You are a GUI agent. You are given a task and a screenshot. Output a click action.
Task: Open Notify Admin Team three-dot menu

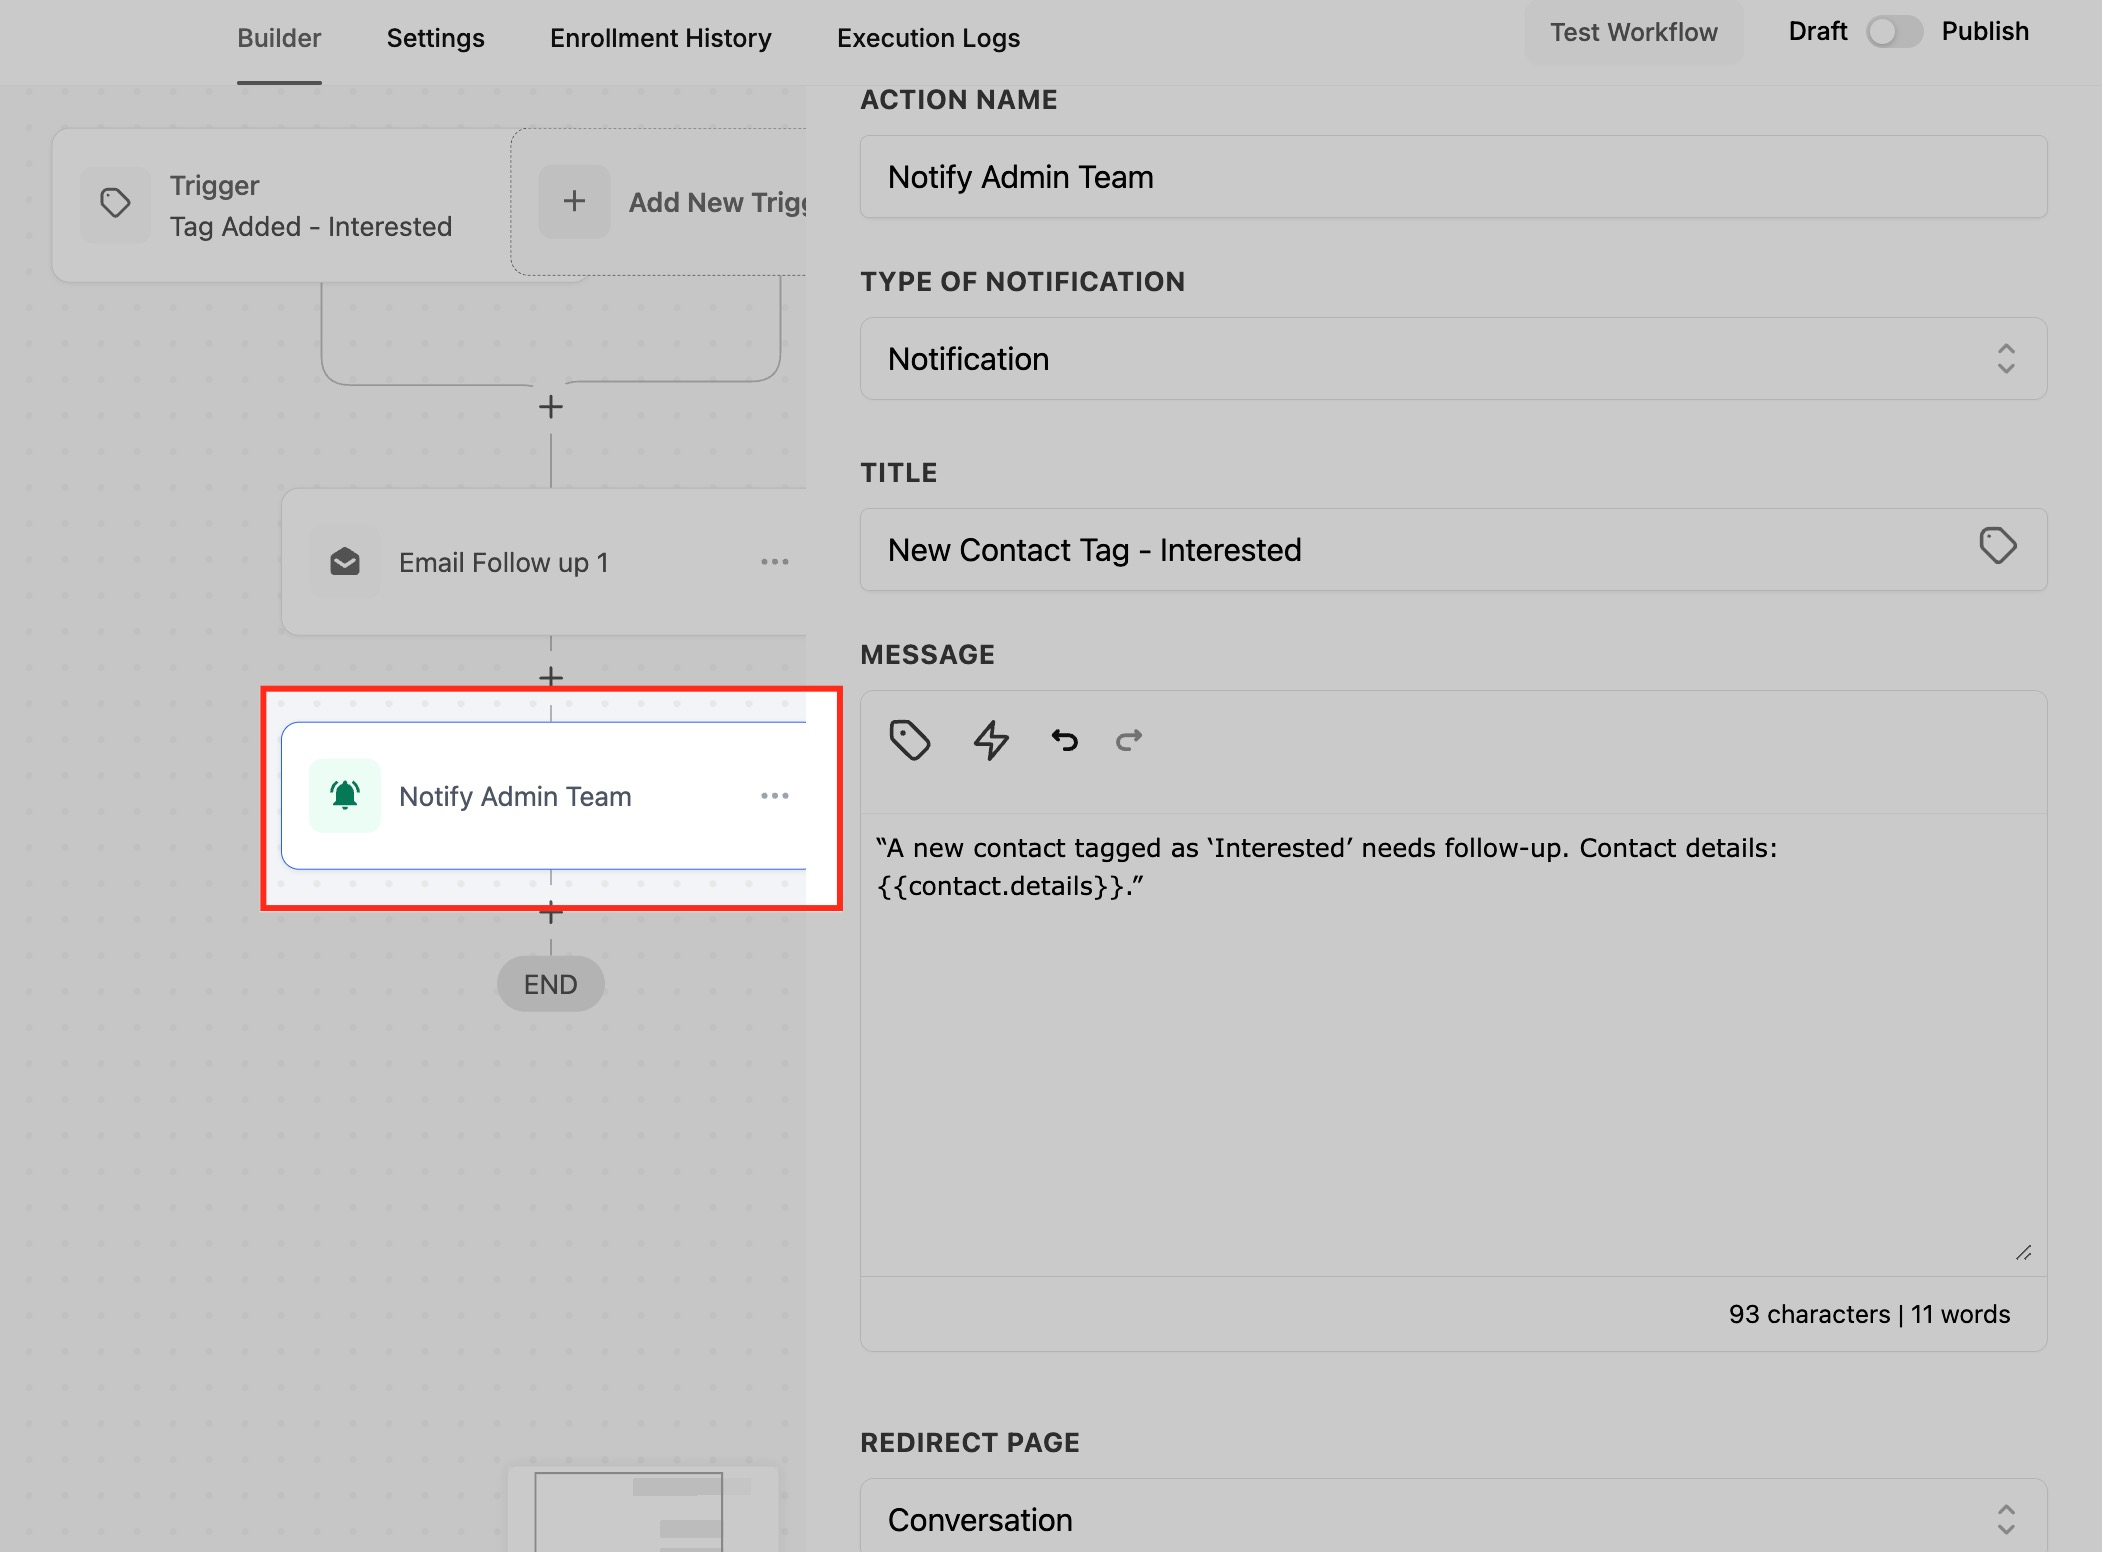point(774,796)
